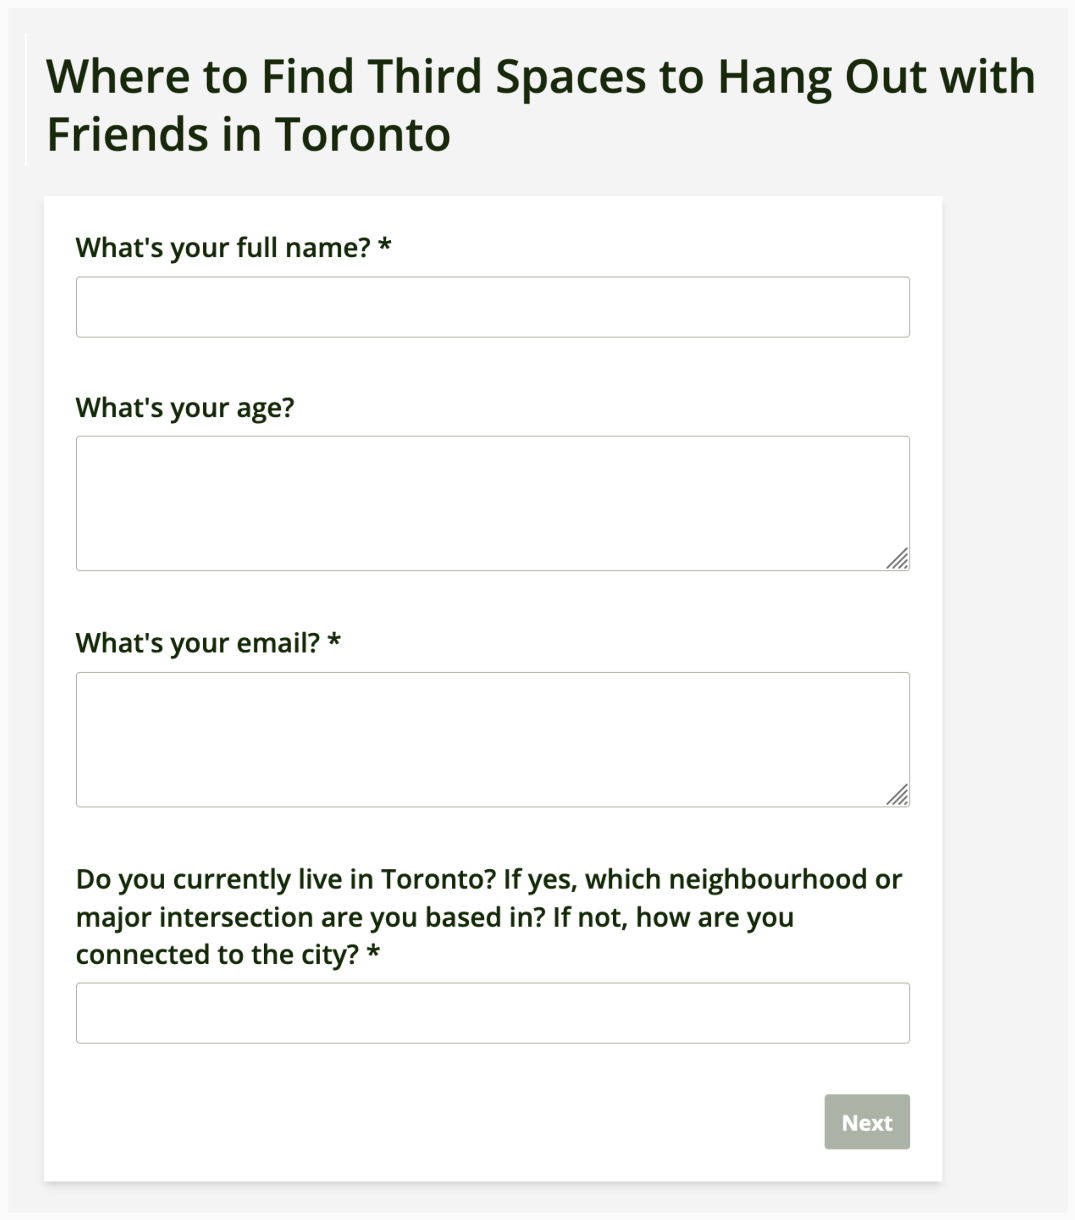The width and height of the screenshot is (1075, 1220).
Task: Click the "Friends in Toronto" heading line
Action: pyautogui.click(x=248, y=135)
